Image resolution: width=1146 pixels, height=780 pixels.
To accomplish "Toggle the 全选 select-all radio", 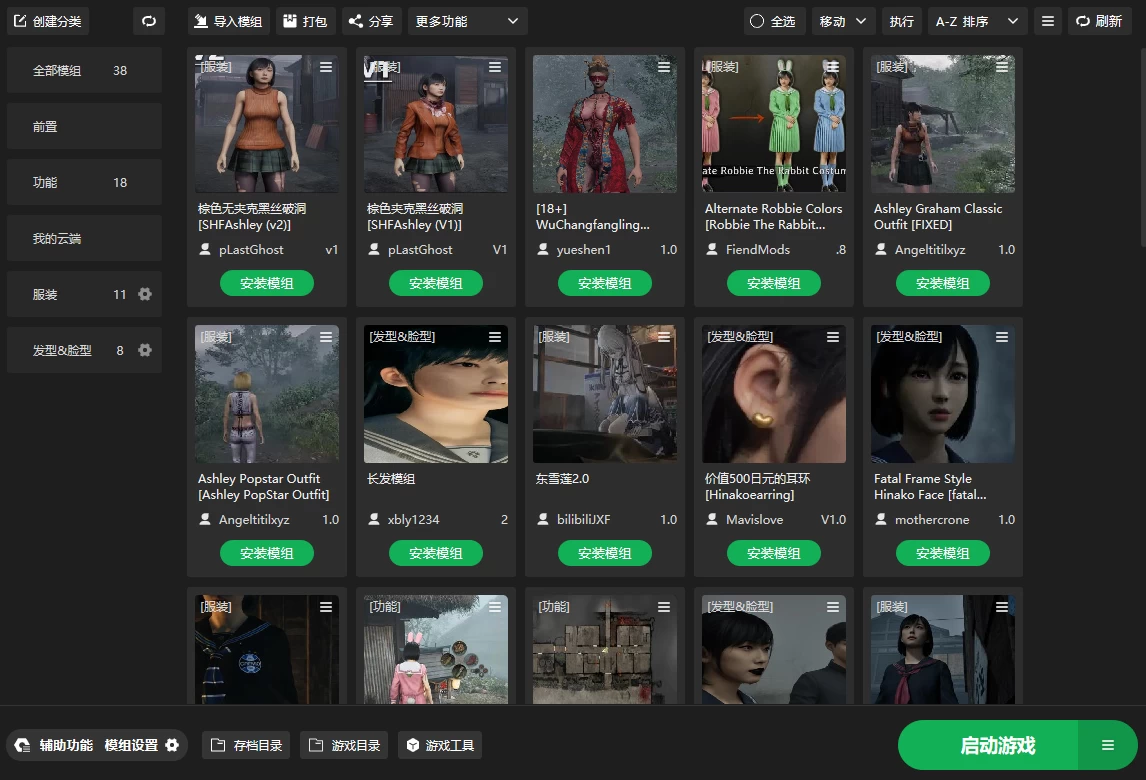I will [773, 21].
